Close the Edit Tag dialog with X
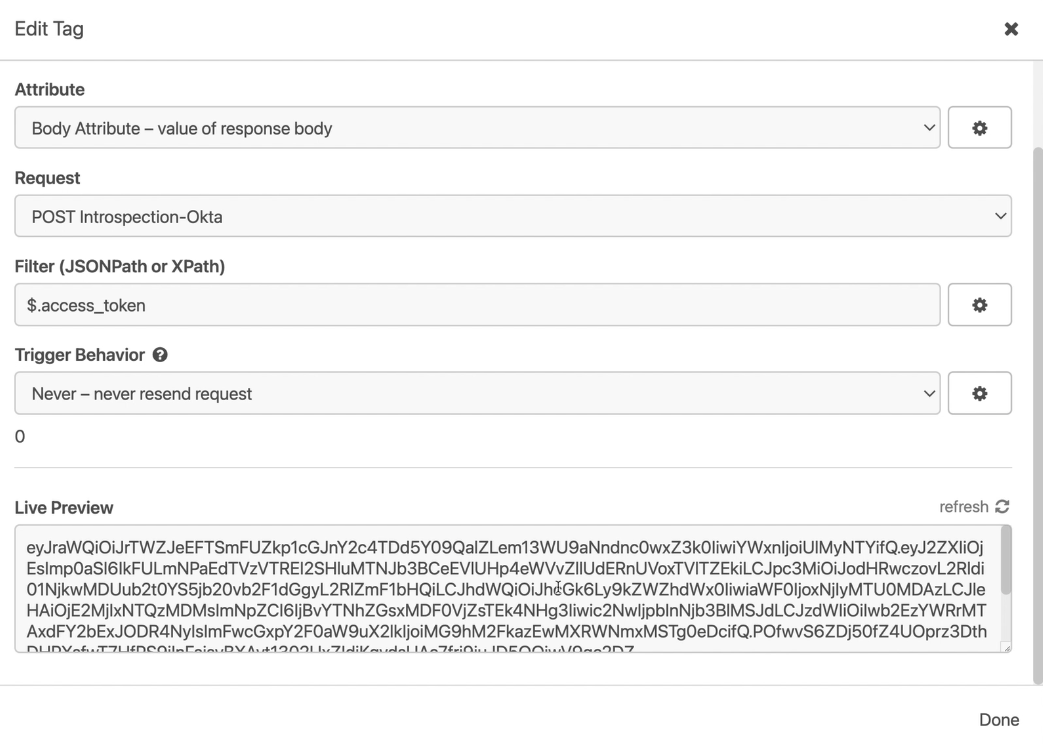This screenshot has height=748, width=1043. pos(1011,30)
